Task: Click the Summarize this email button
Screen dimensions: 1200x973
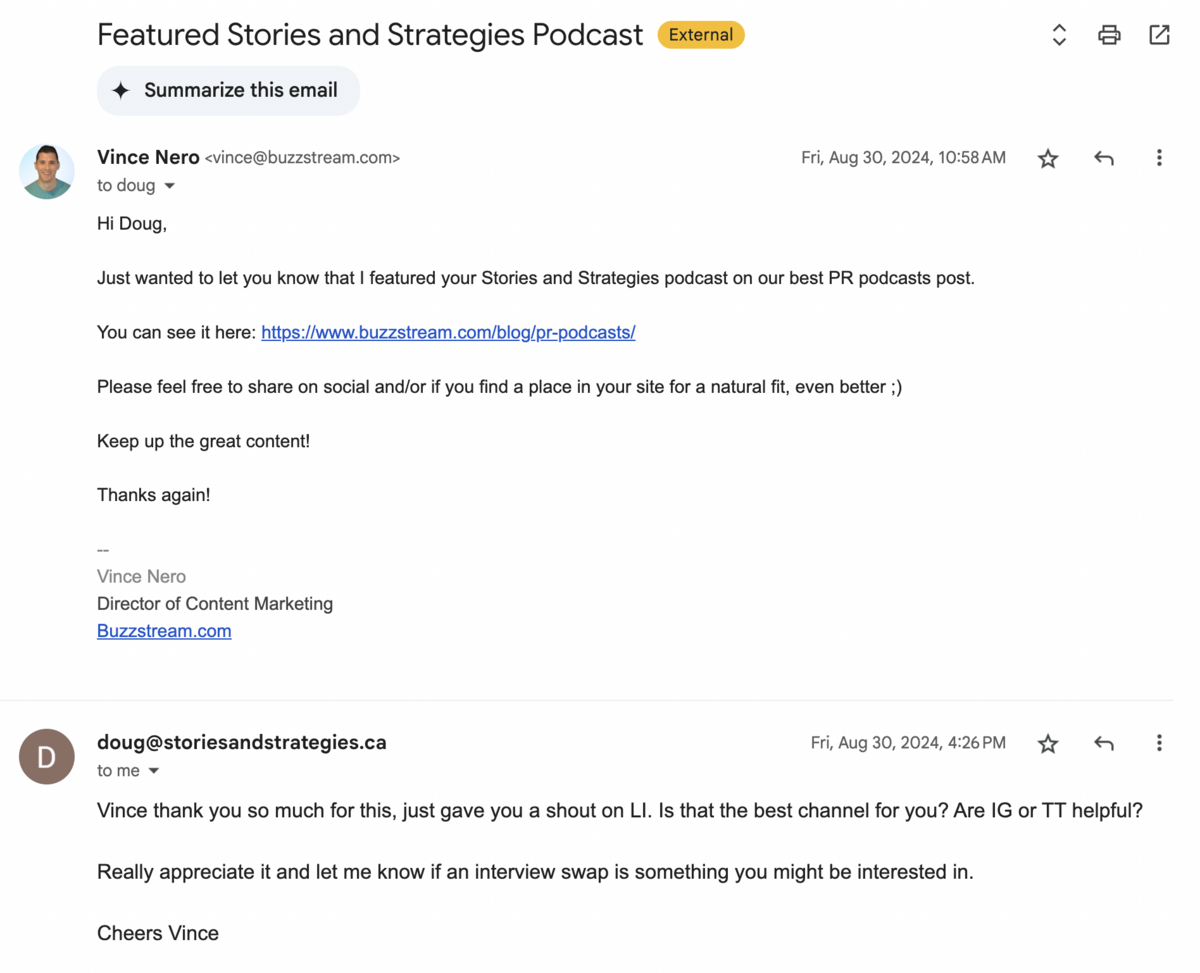Action: pos(228,90)
